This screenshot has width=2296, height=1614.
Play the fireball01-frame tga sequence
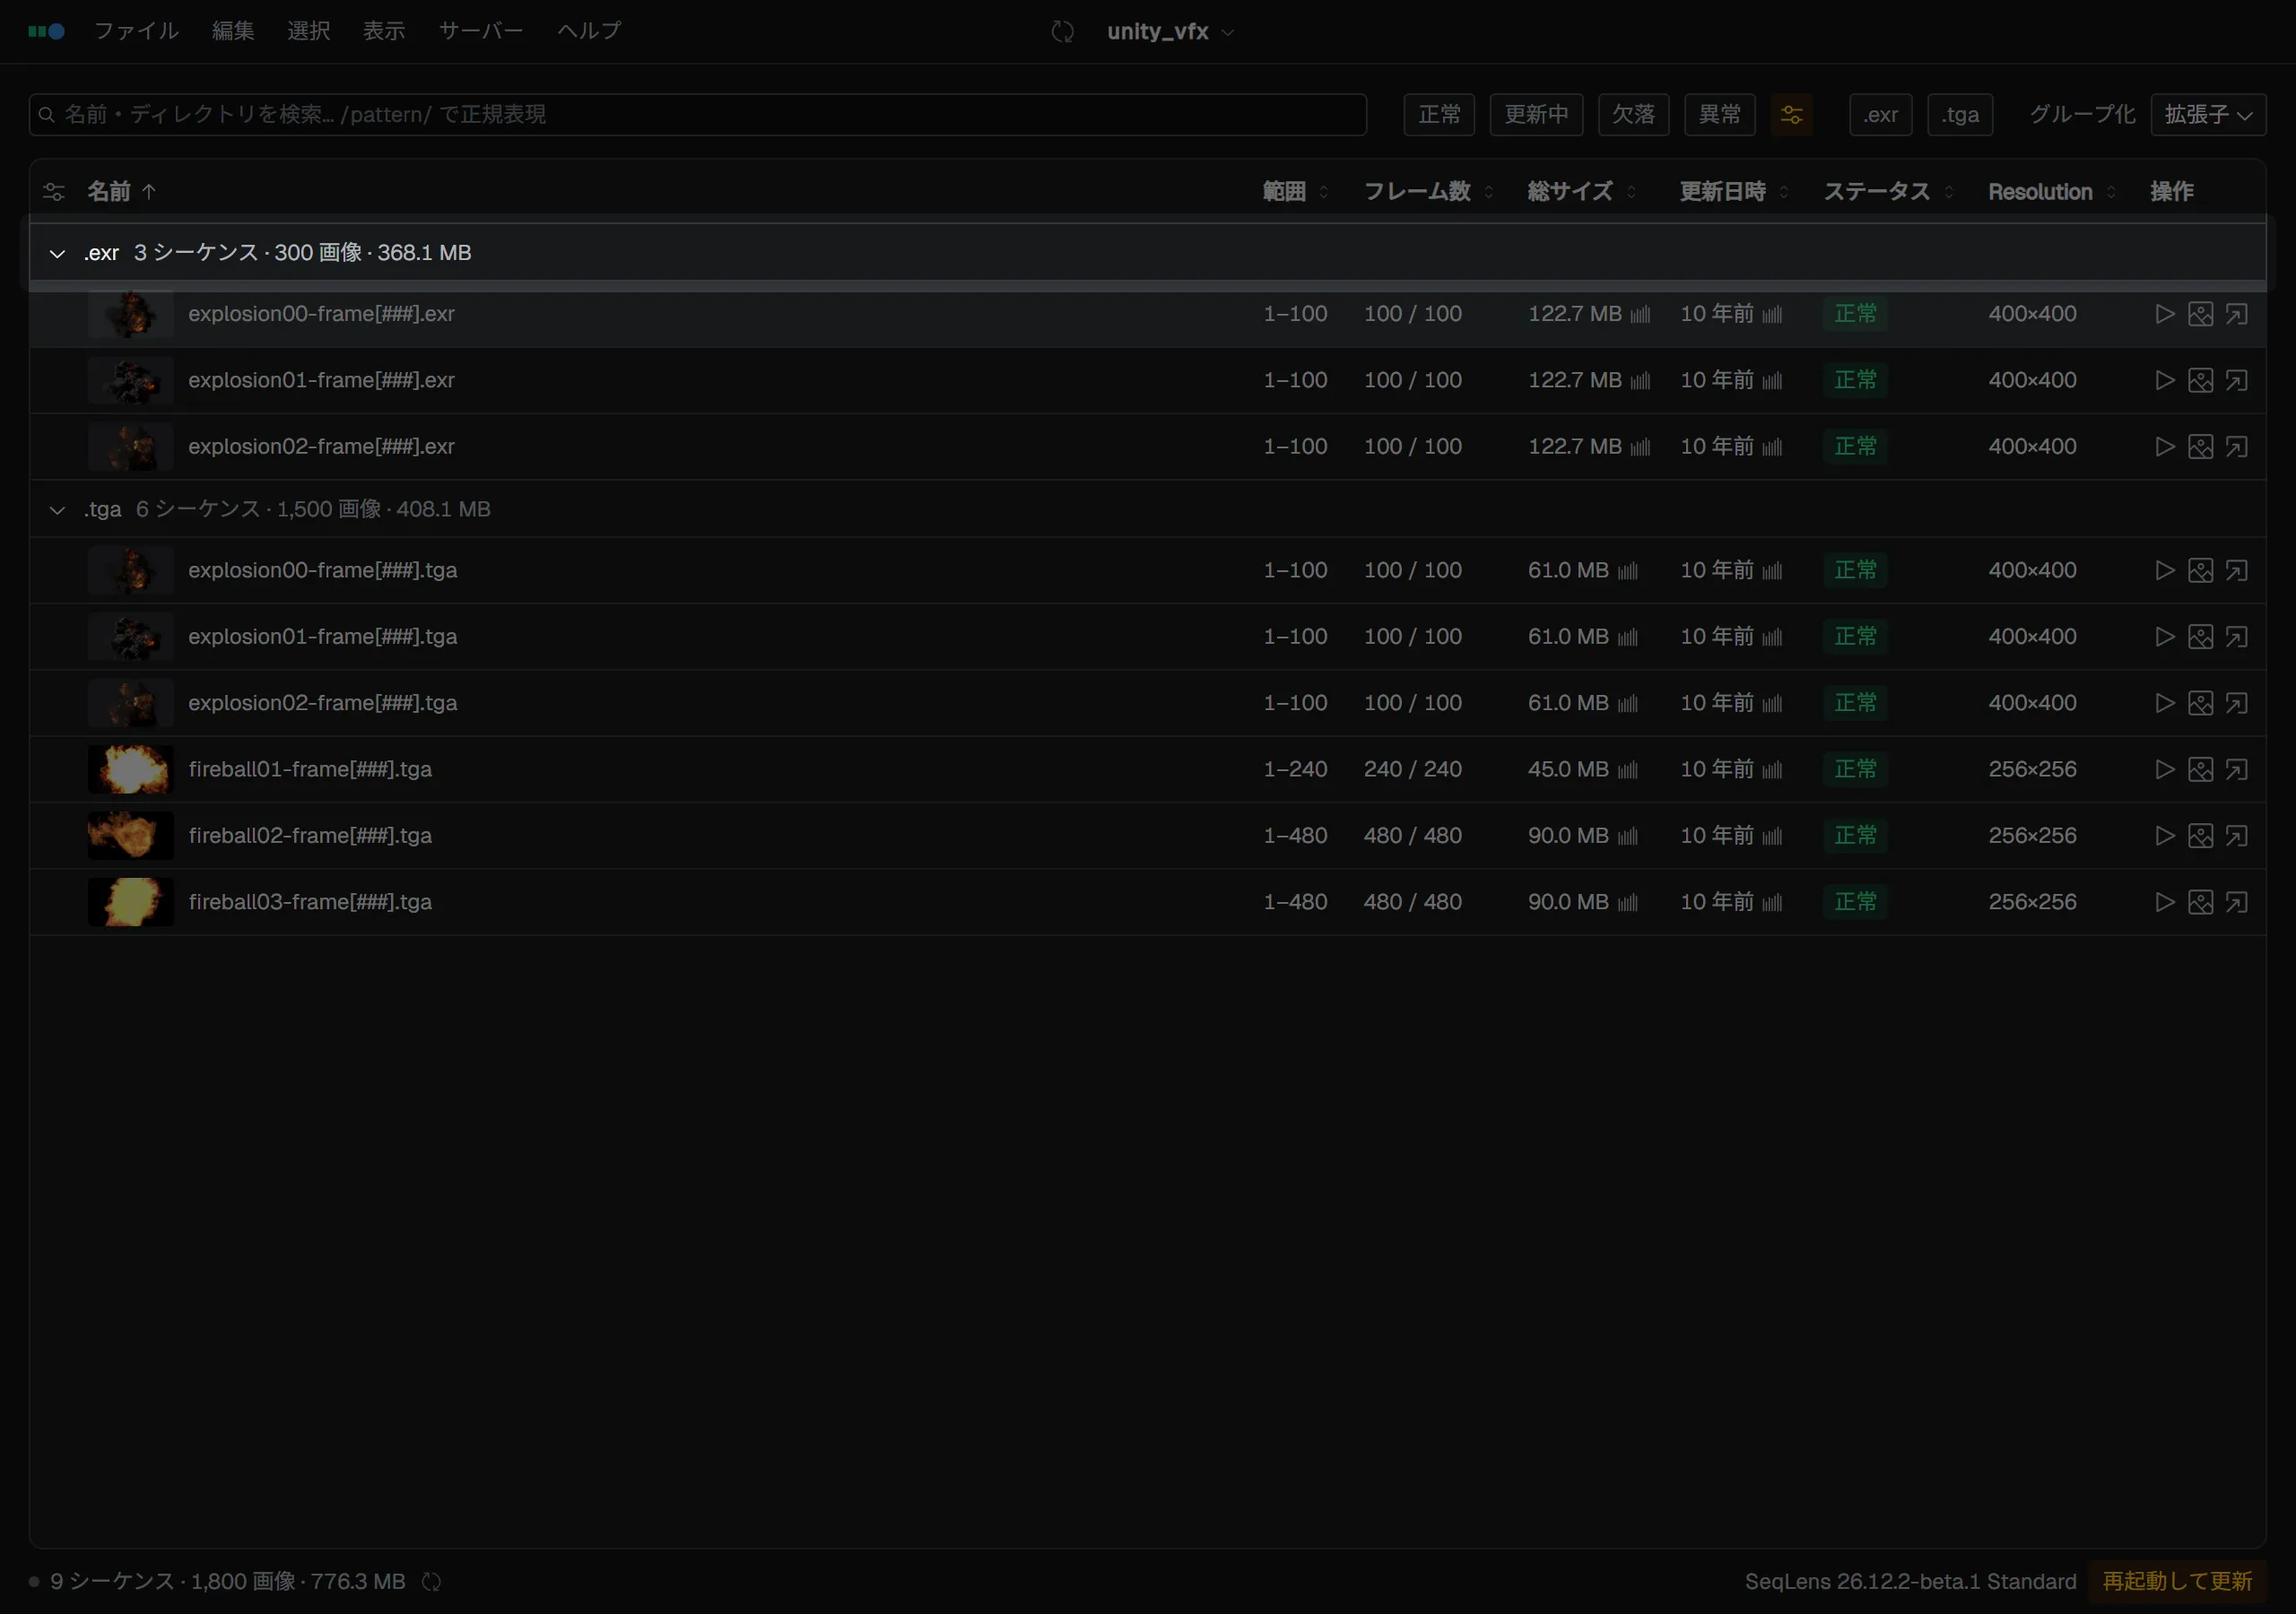click(x=2164, y=769)
